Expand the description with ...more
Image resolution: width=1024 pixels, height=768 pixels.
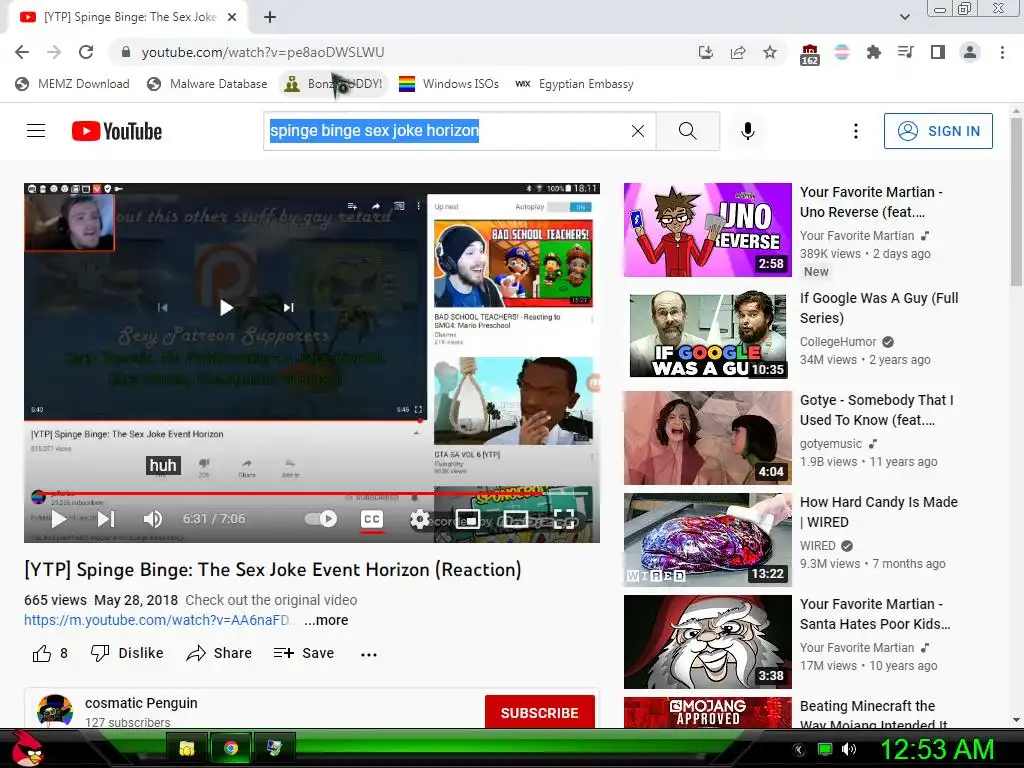coord(326,620)
